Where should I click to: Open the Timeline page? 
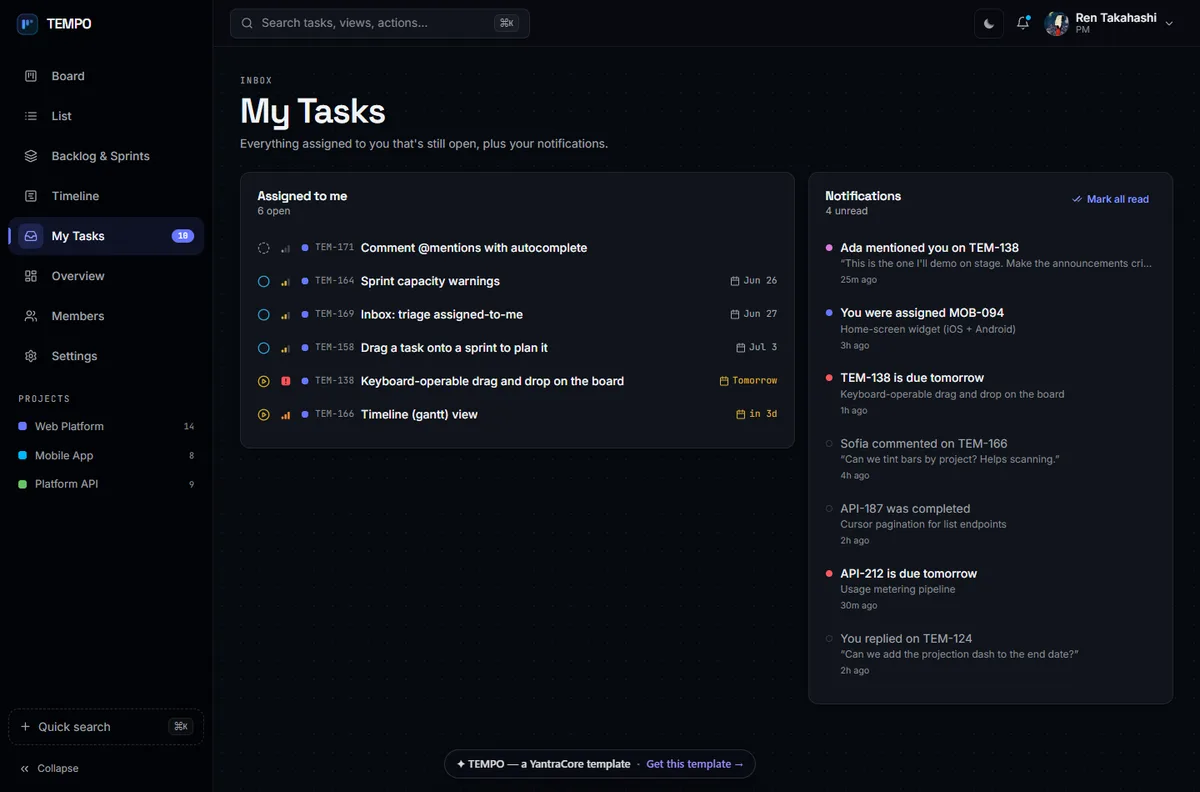106,196
